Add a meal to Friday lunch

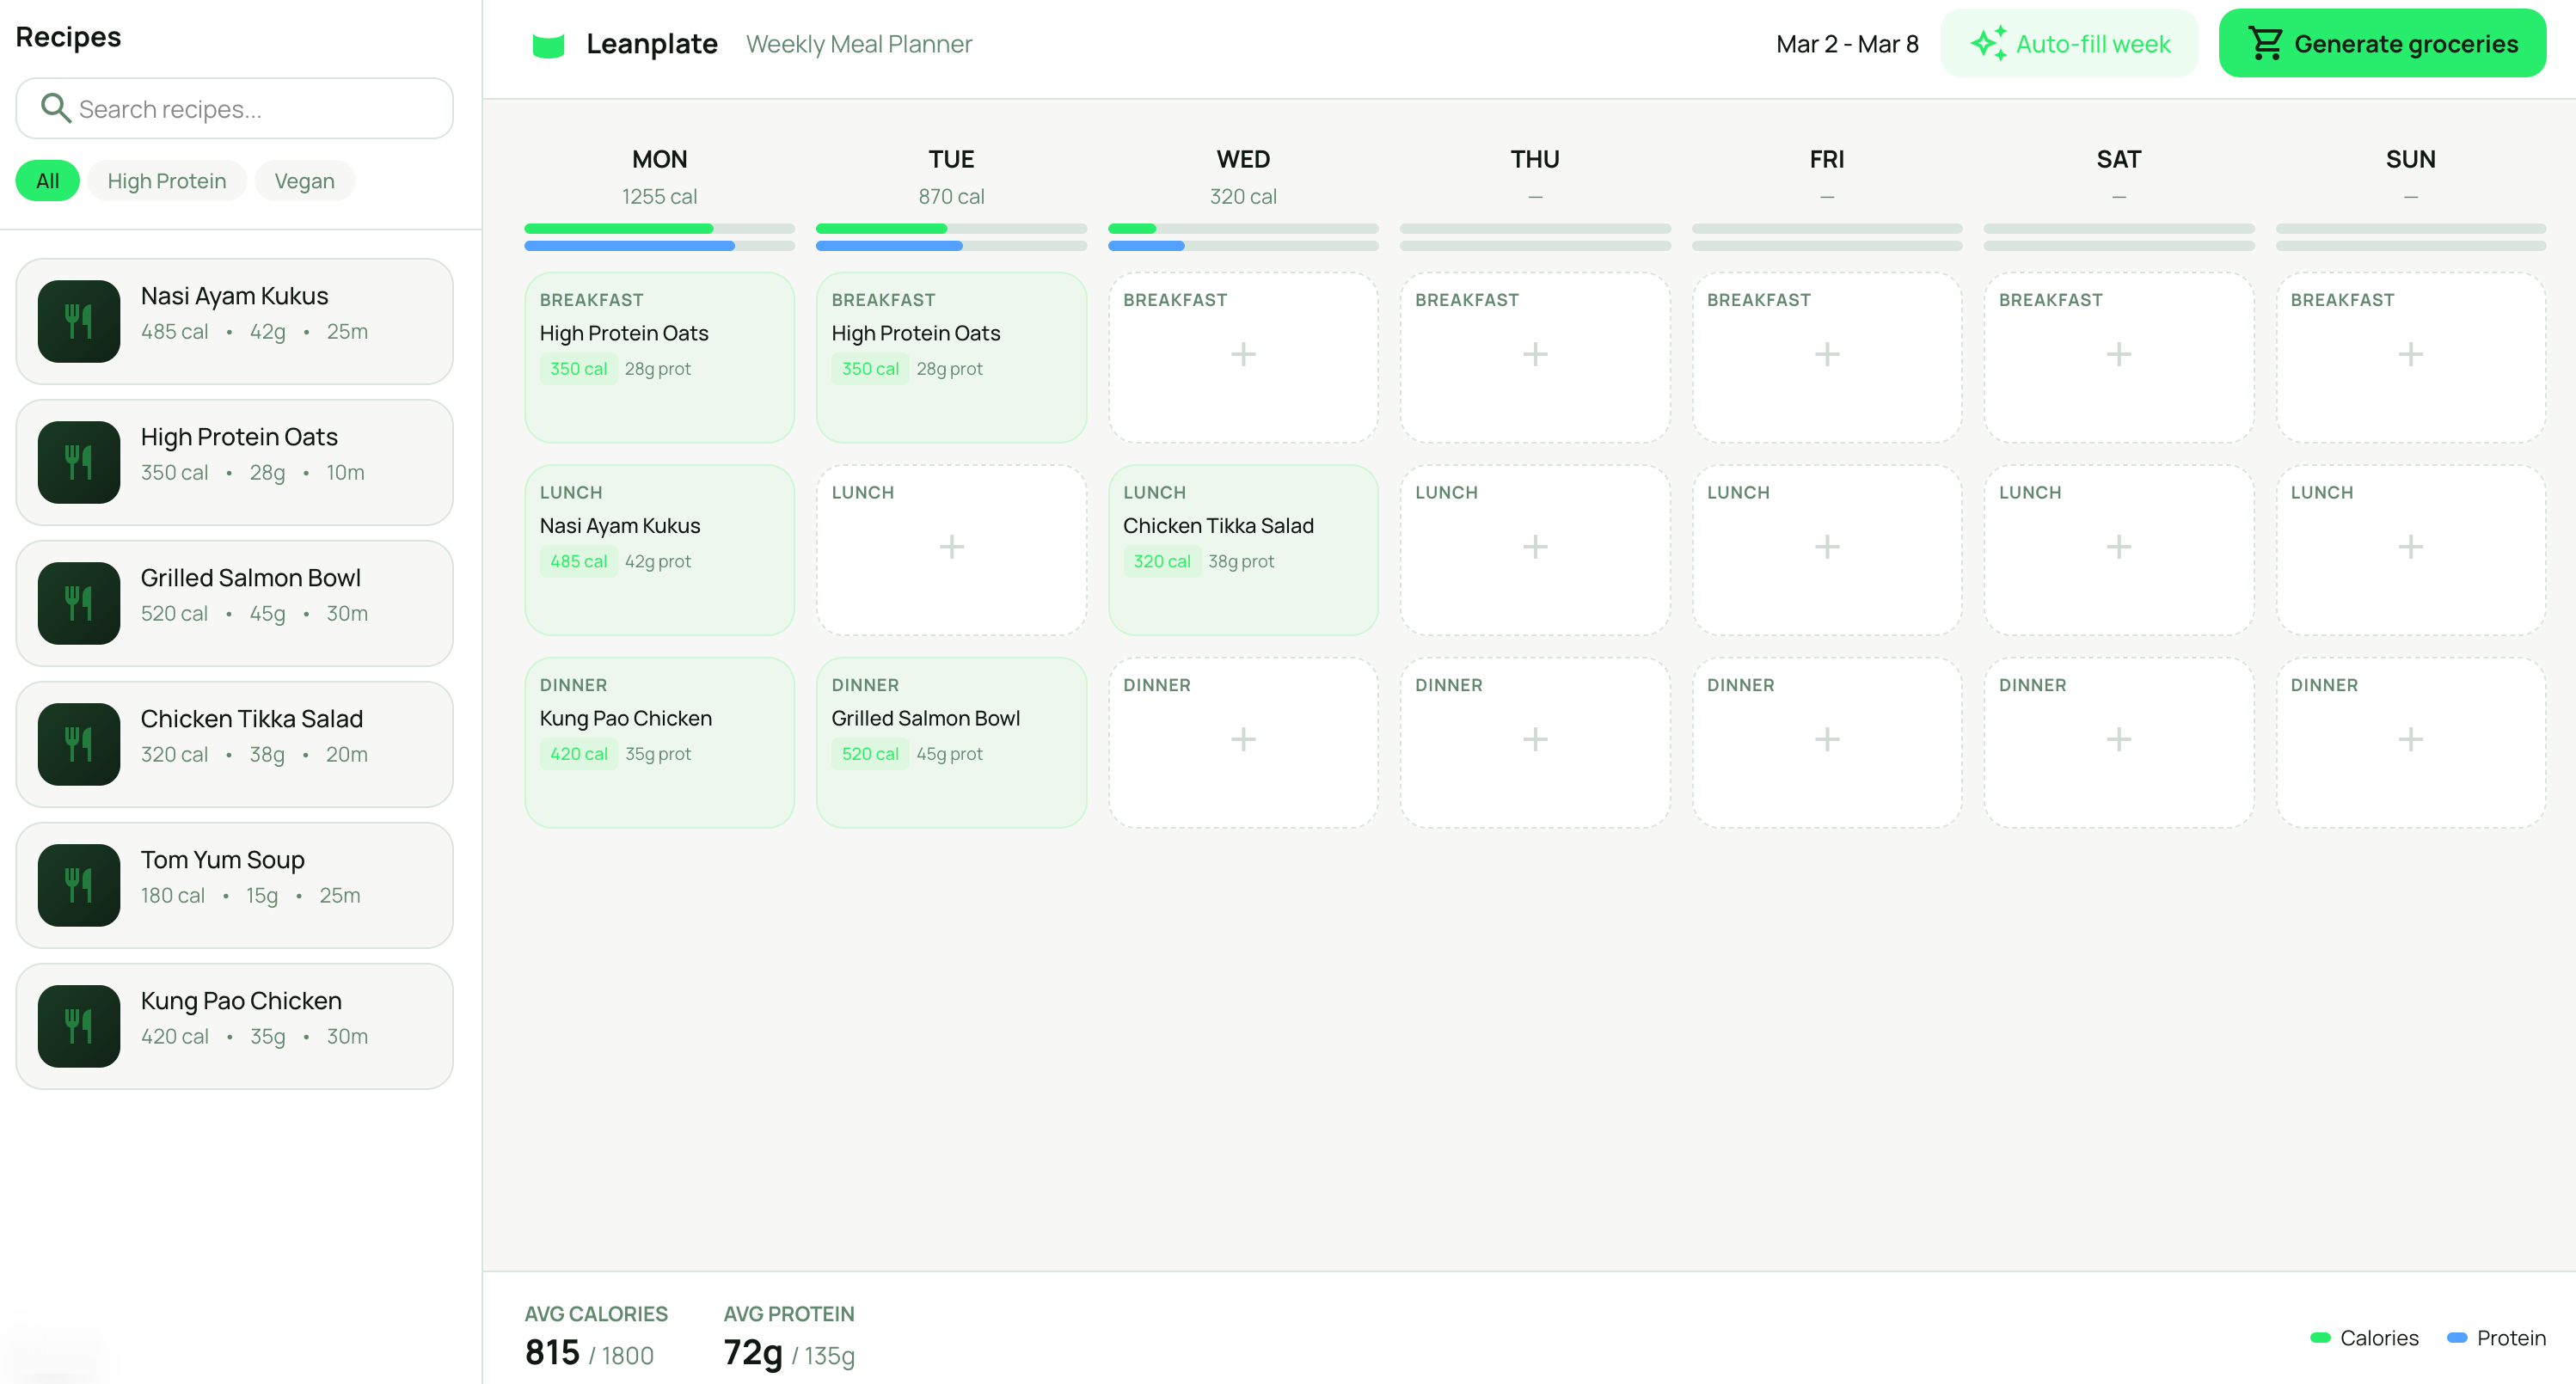pos(1826,547)
